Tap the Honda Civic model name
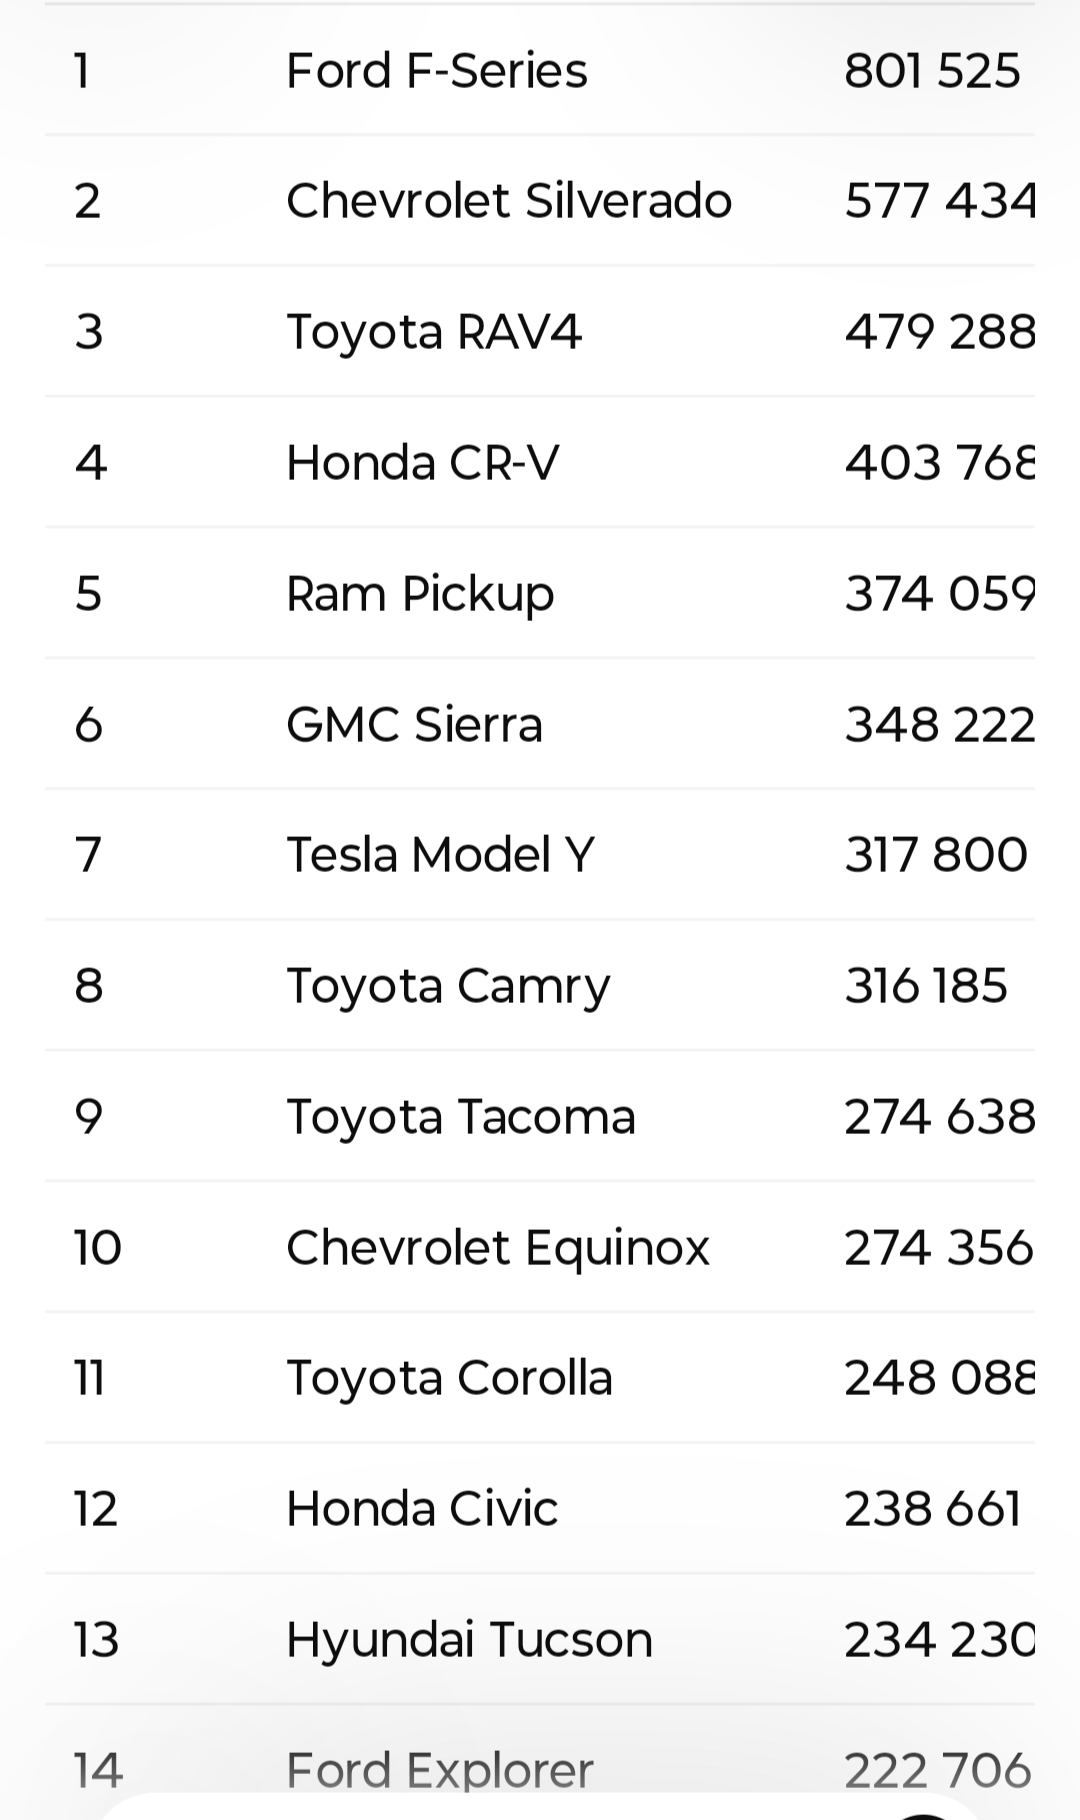1080x1820 pixels. pyautogui.click(x=421, y=1509)
